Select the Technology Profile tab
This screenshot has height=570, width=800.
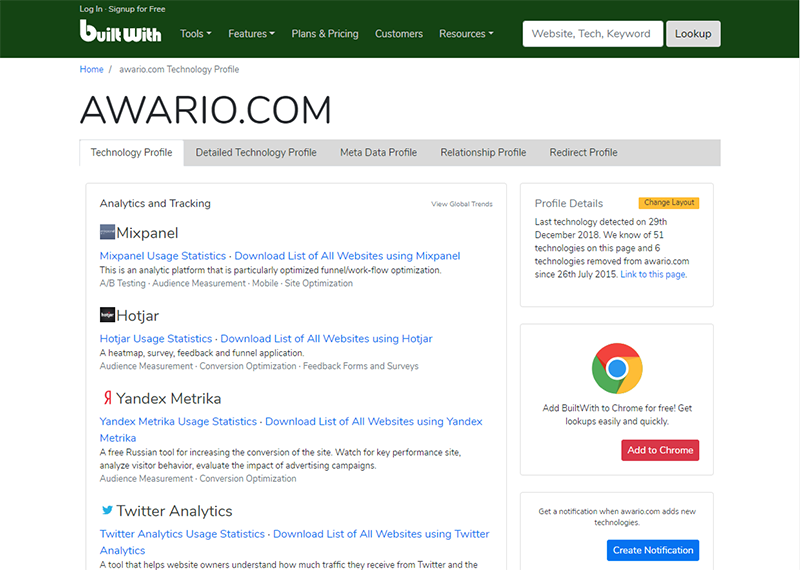tap(132, 153)
